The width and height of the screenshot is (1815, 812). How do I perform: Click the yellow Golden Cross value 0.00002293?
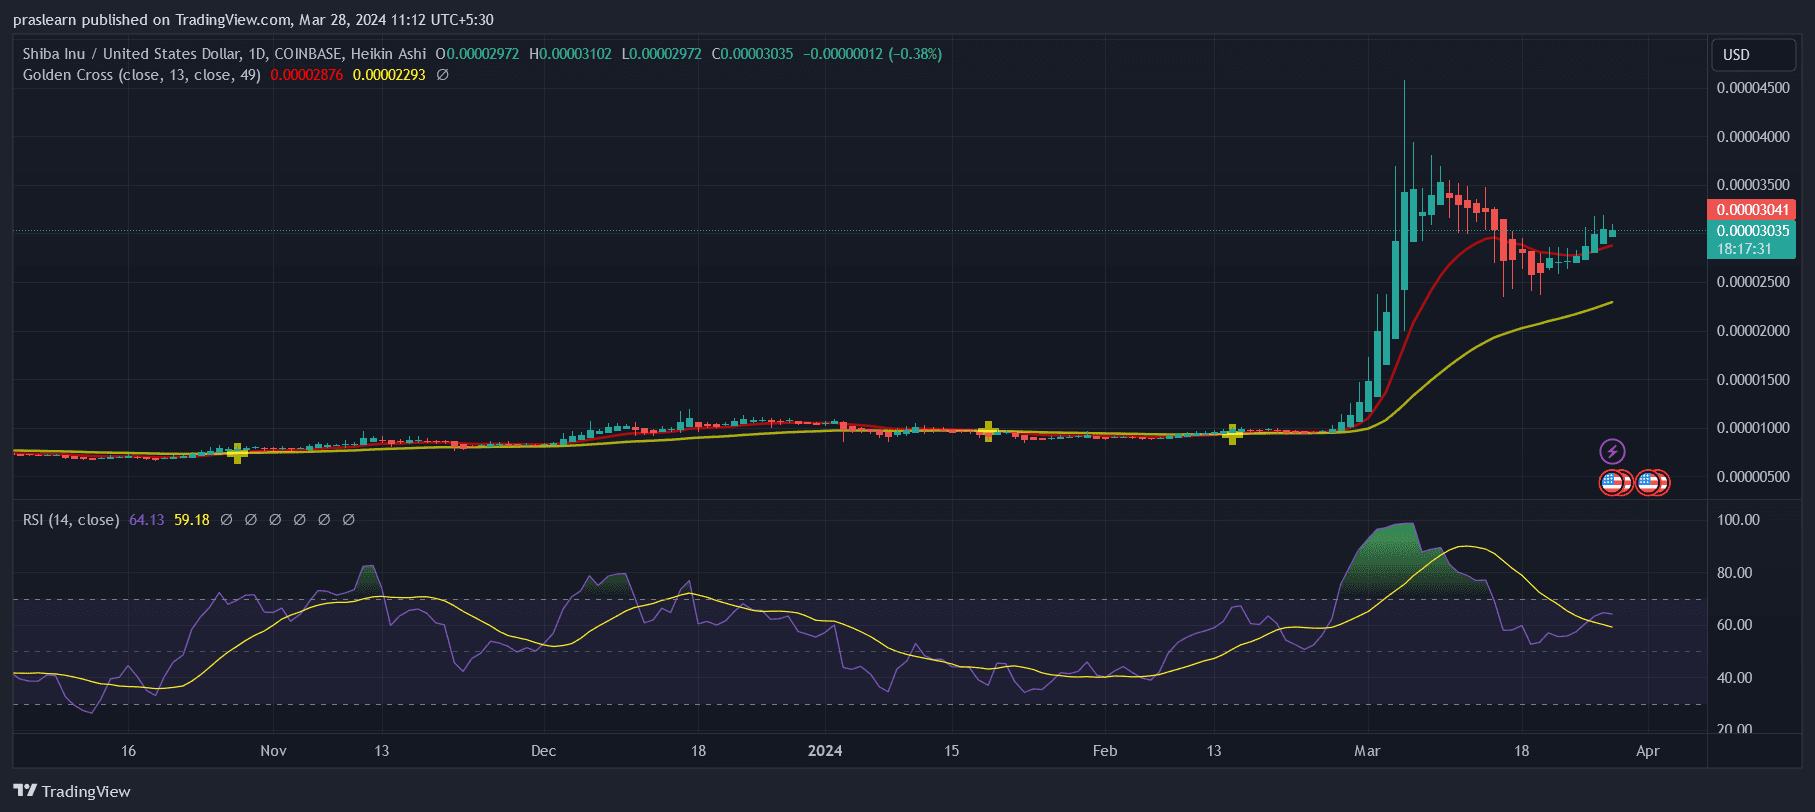tap(389, 75)
